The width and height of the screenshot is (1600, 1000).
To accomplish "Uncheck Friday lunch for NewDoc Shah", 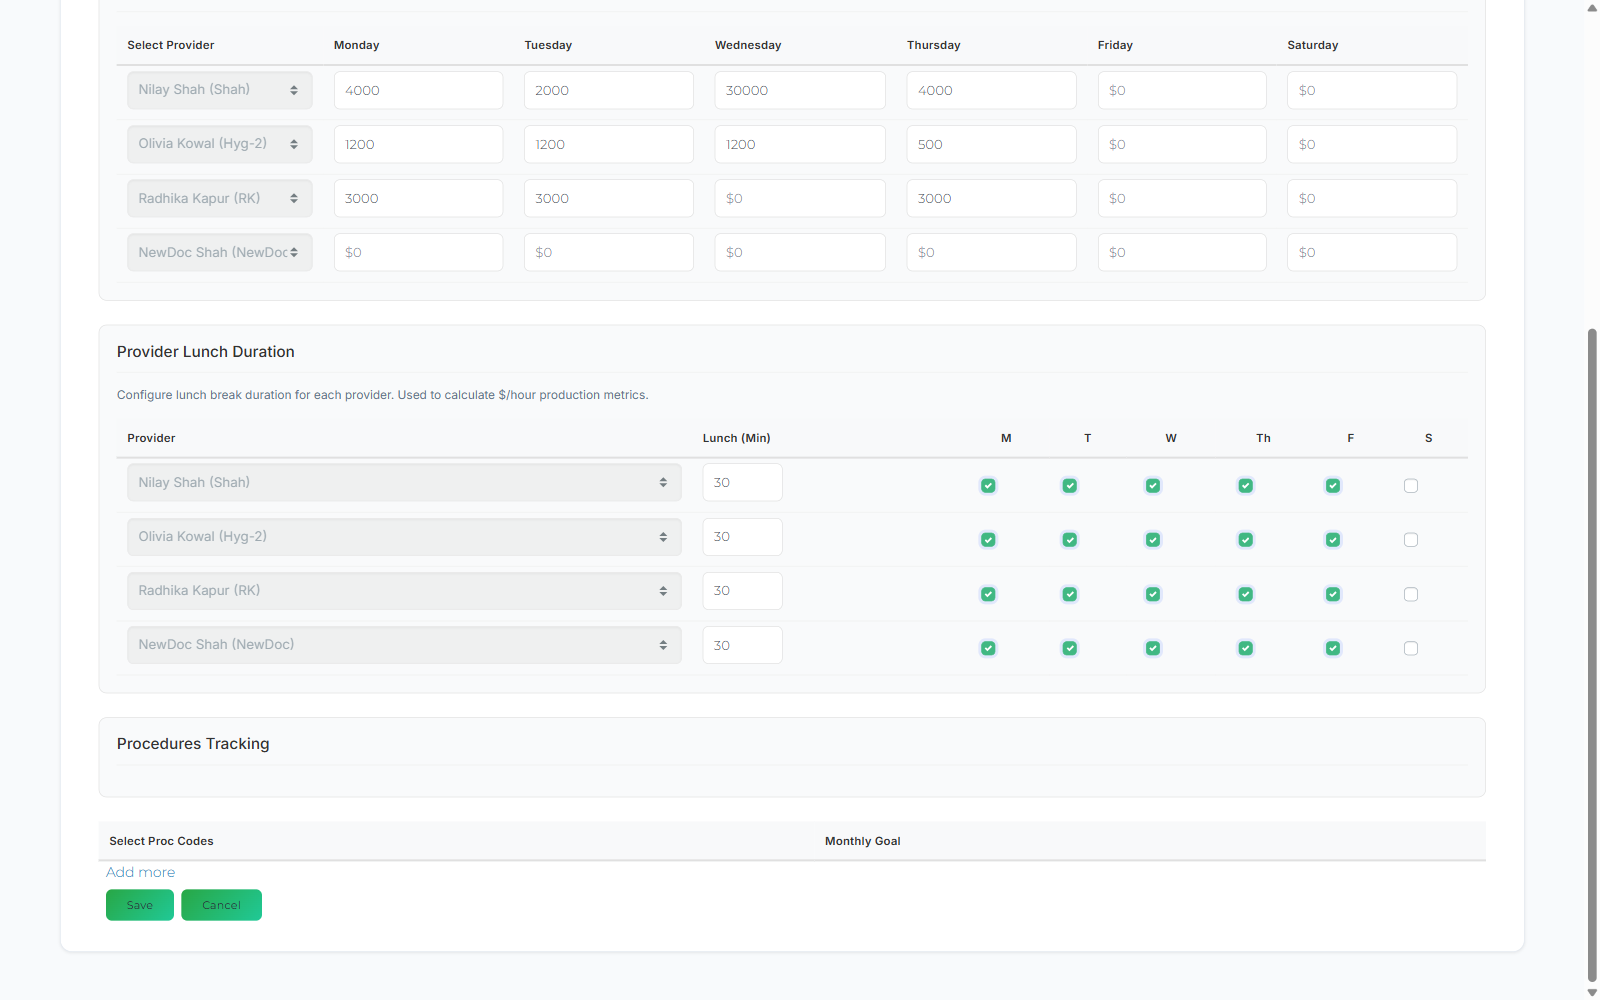I will click(1333, 648).
